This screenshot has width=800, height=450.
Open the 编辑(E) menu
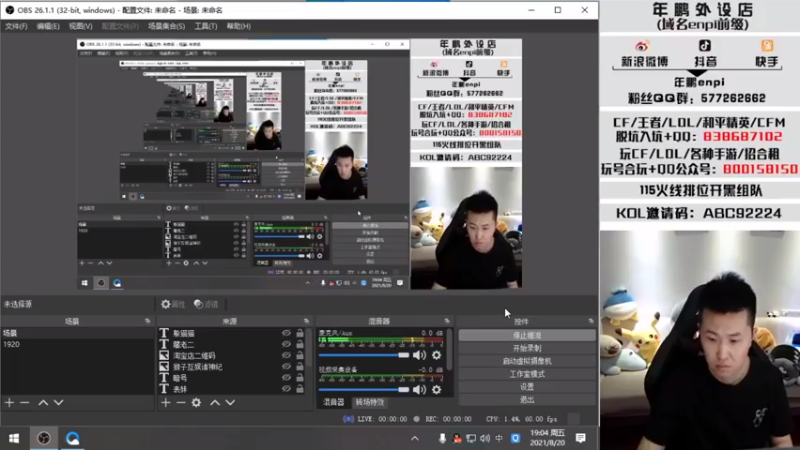click(x=48, y=26)
